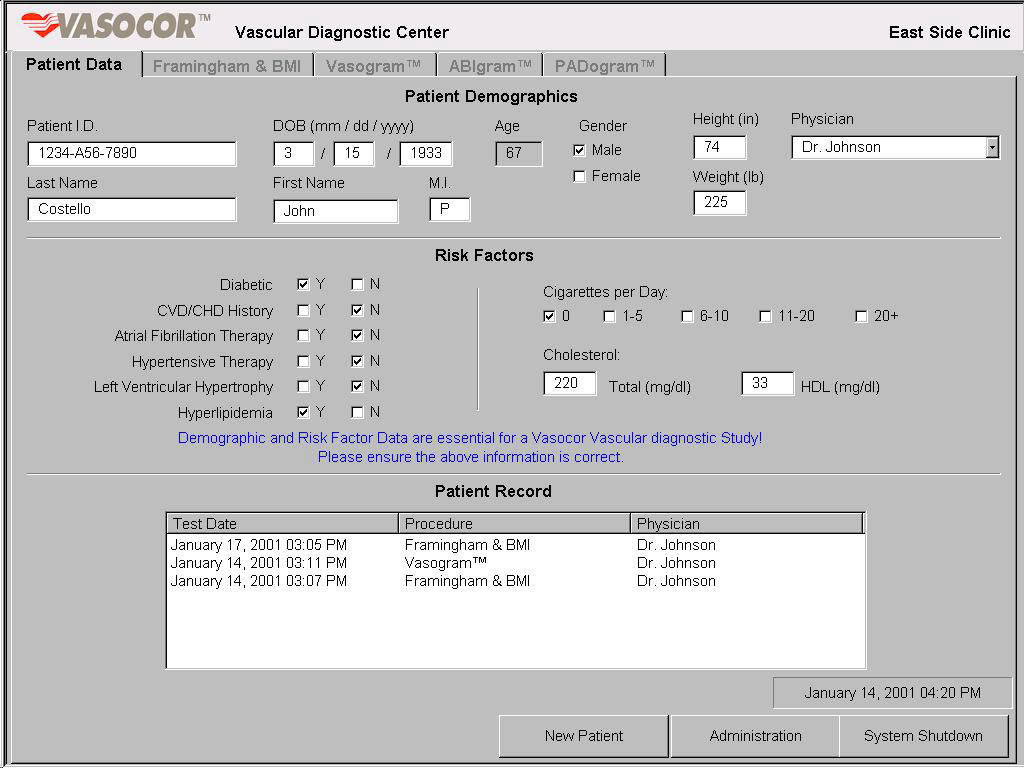Sort records by Procedure column header
The height and width of the screenshot is (768, 1024).
[x=515, y=524]
